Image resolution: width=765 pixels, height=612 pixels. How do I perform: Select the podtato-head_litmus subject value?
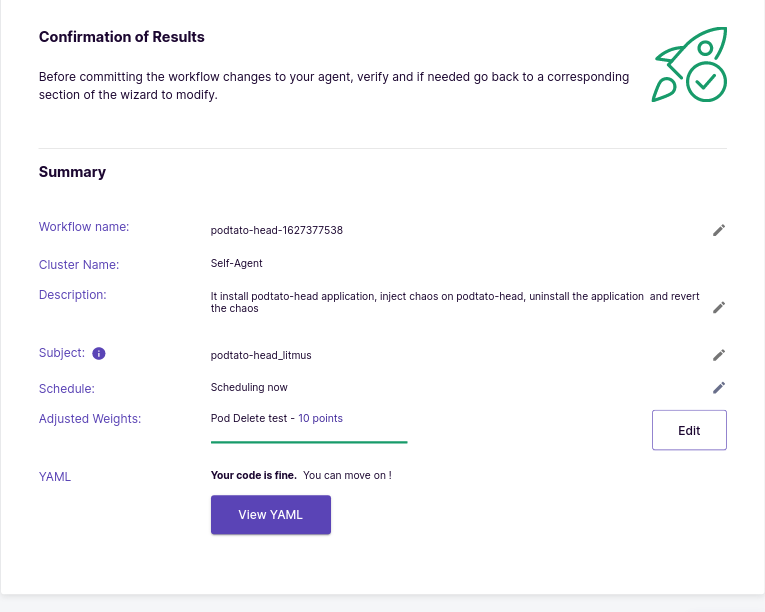tap(261, 355)
